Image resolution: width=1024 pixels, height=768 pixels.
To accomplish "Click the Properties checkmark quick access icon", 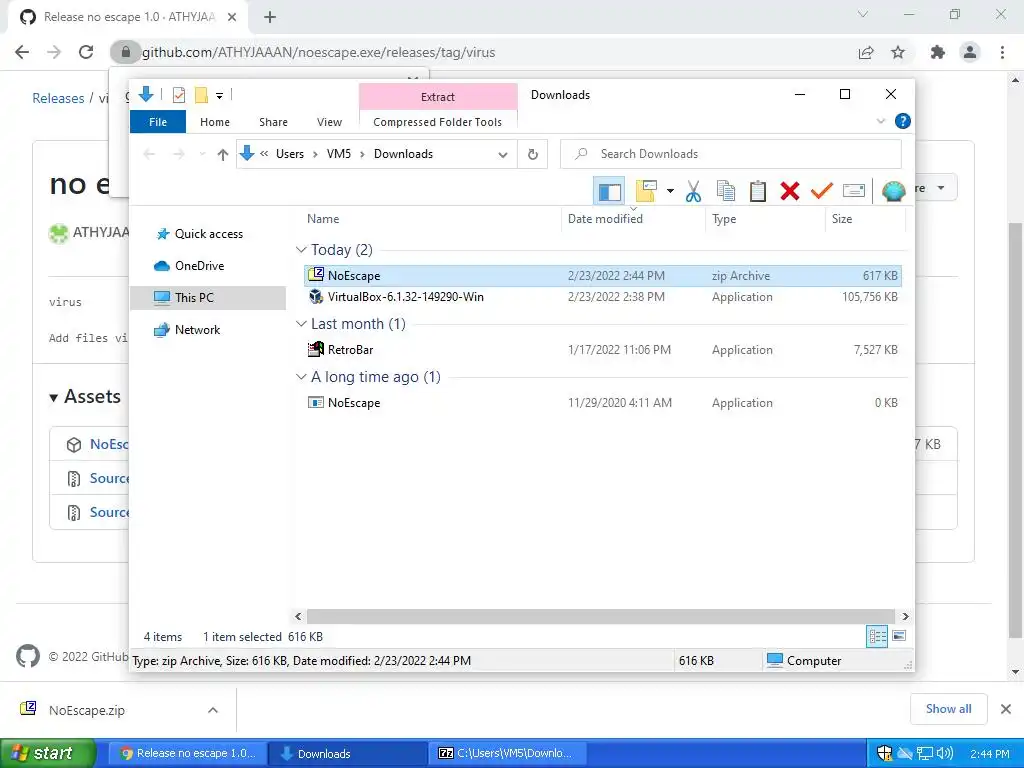I will tap(178, 95).
